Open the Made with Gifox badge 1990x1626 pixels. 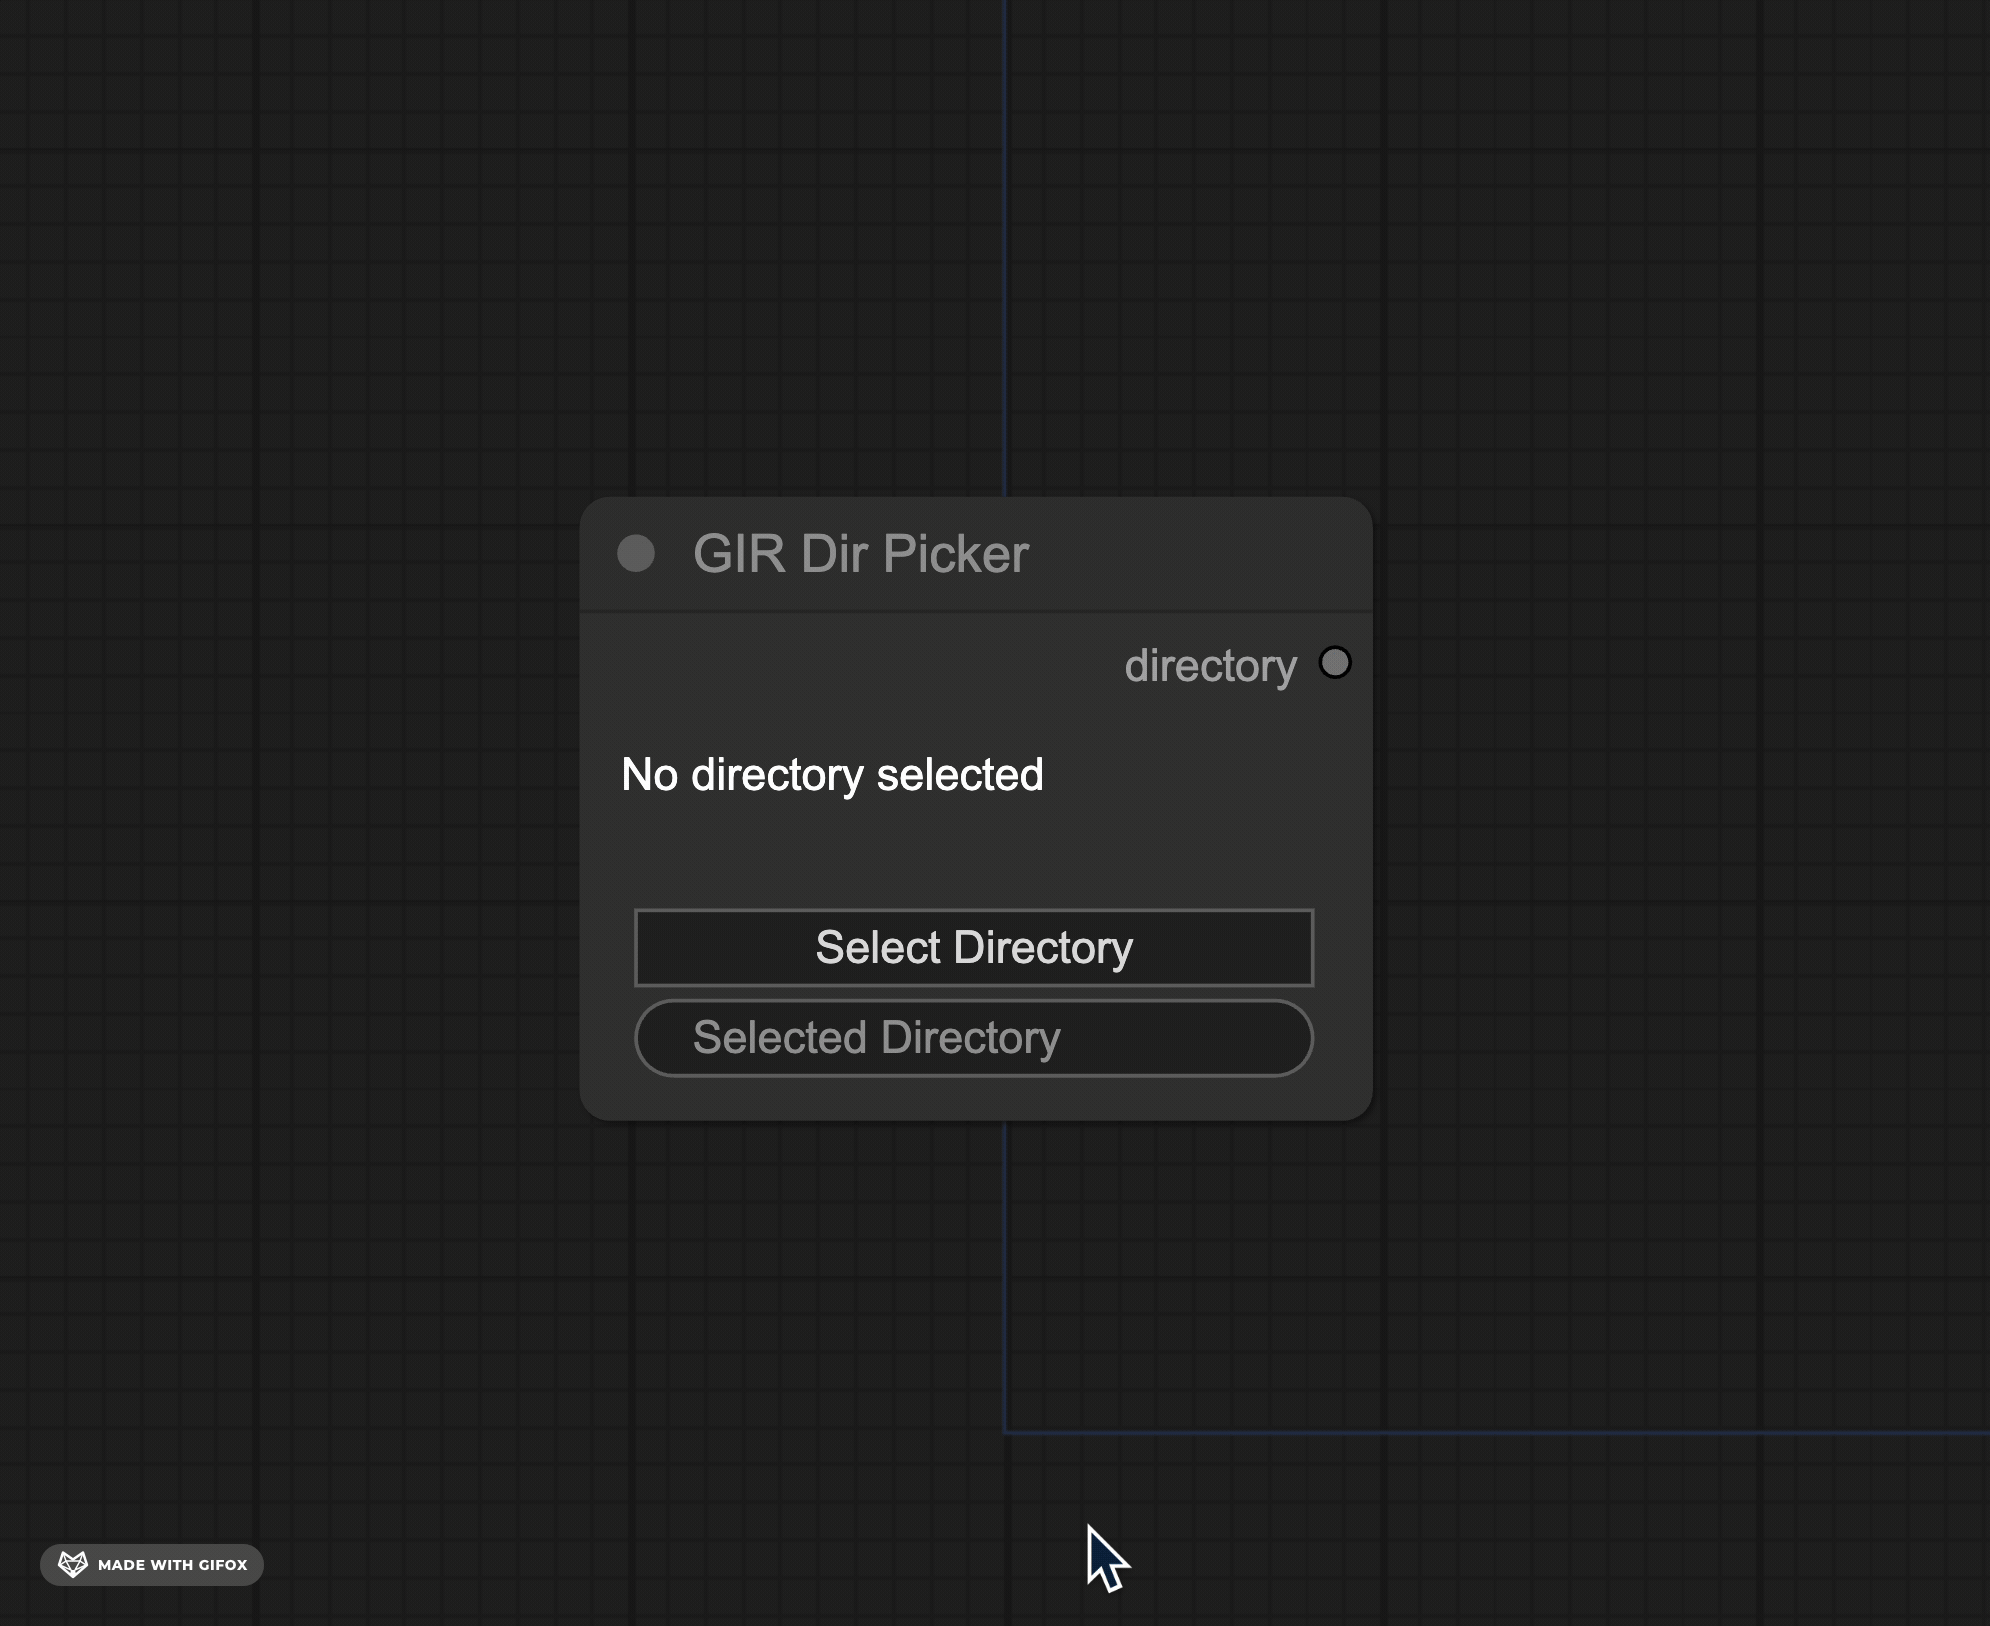point(152,1565)
